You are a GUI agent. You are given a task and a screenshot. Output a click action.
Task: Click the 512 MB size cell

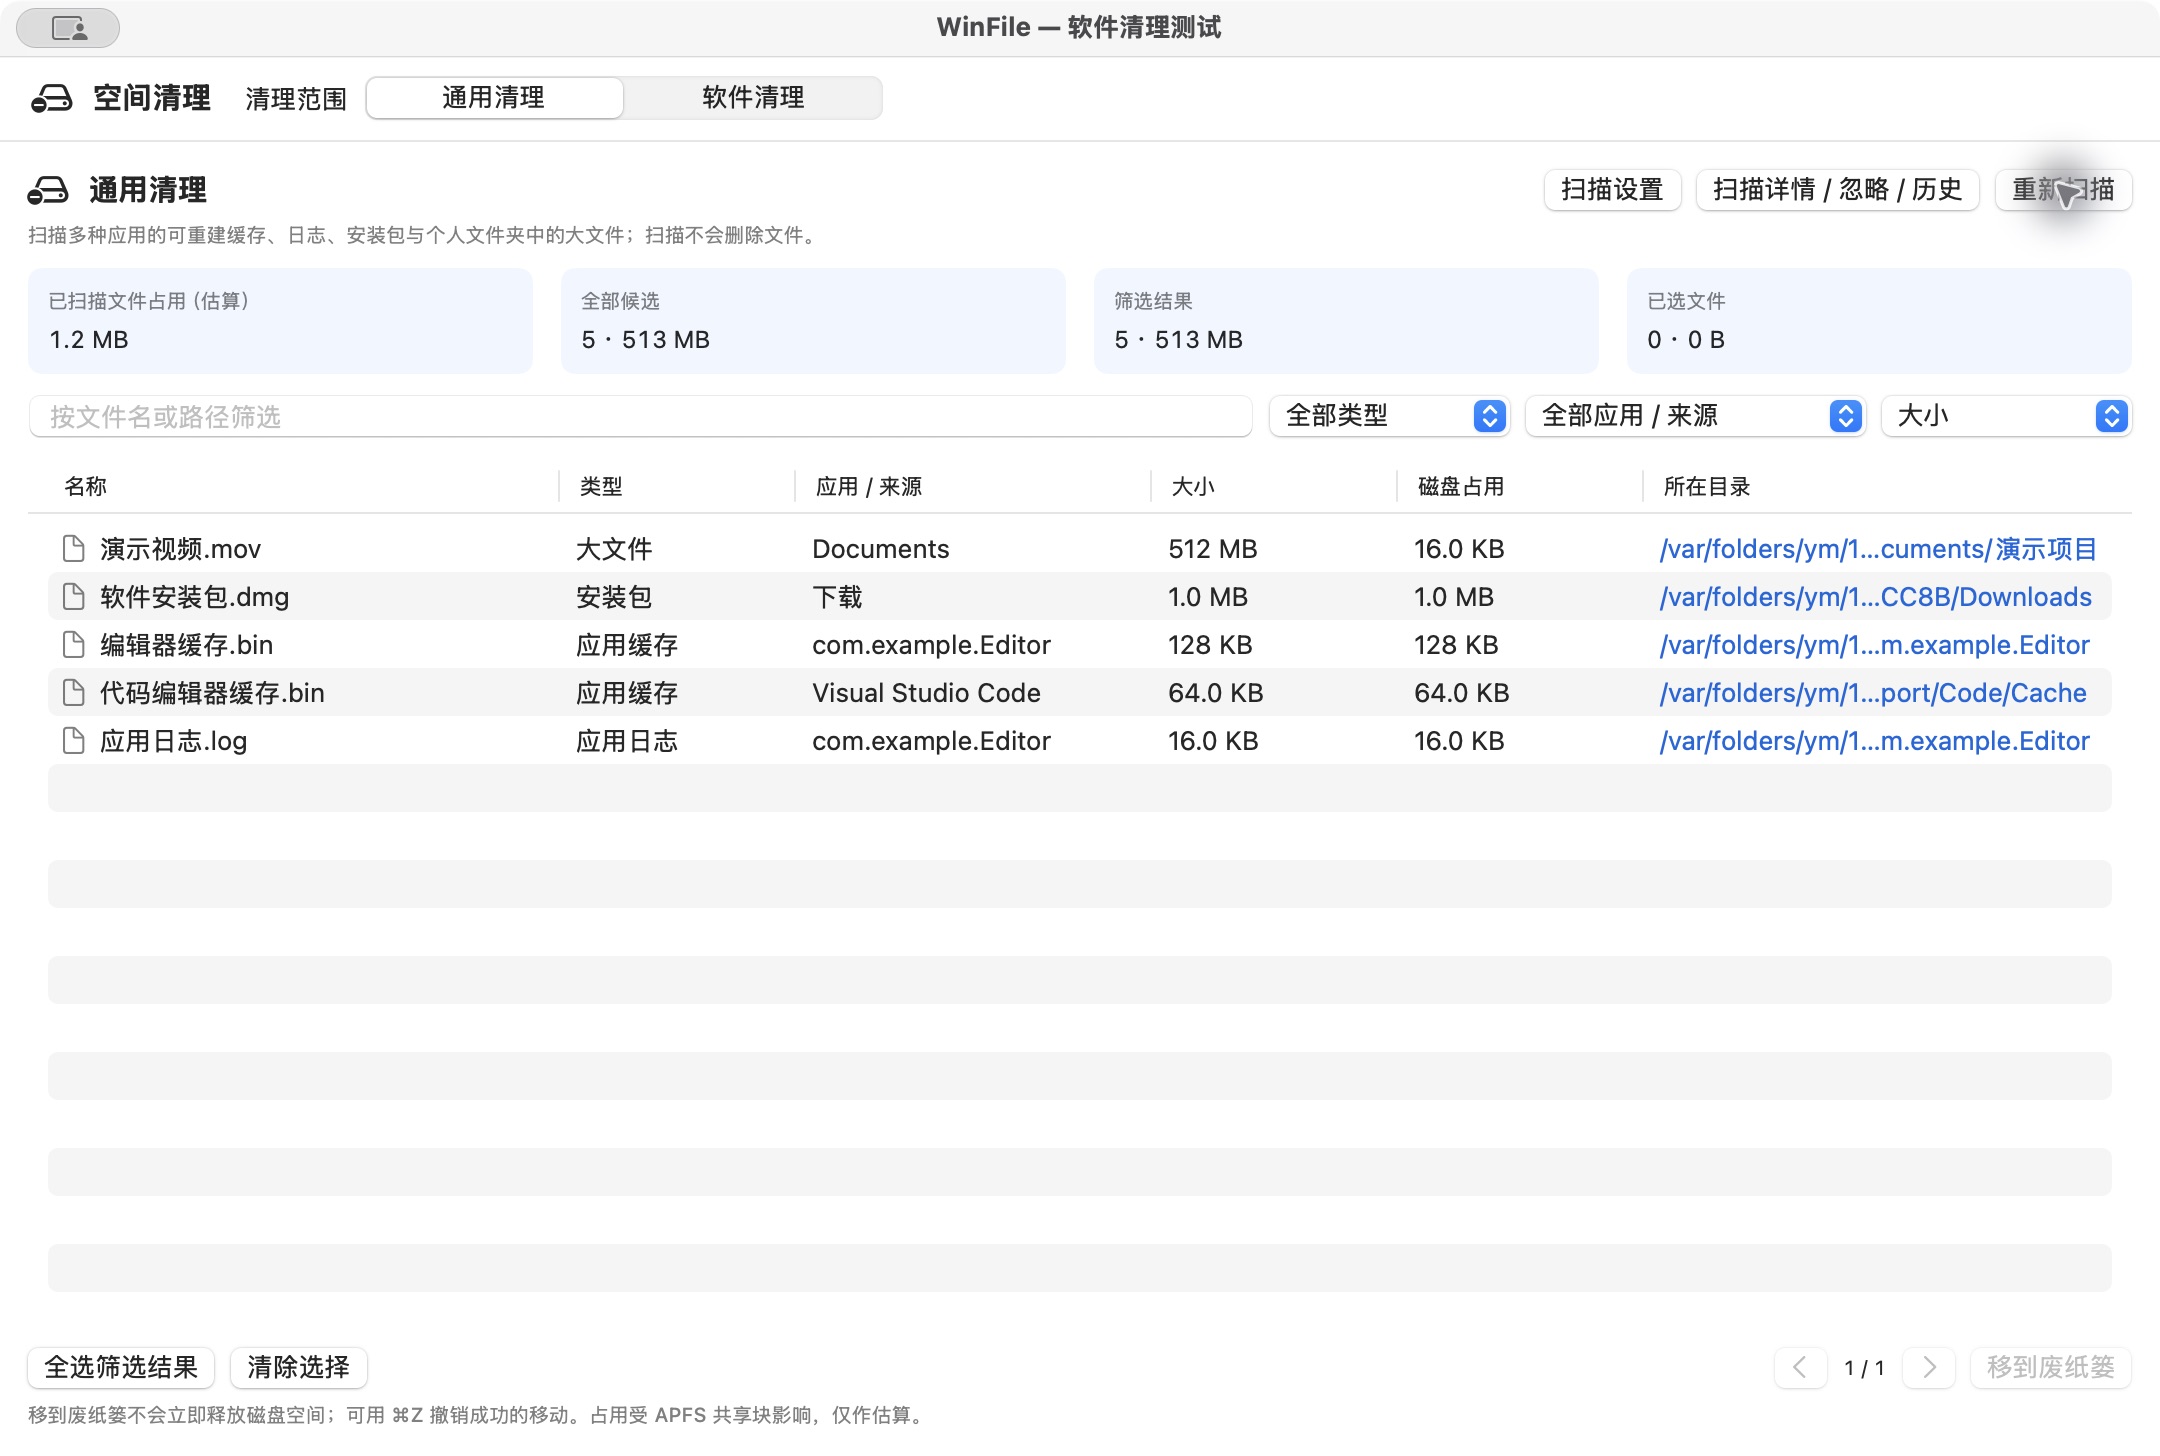click(1213, 549)
